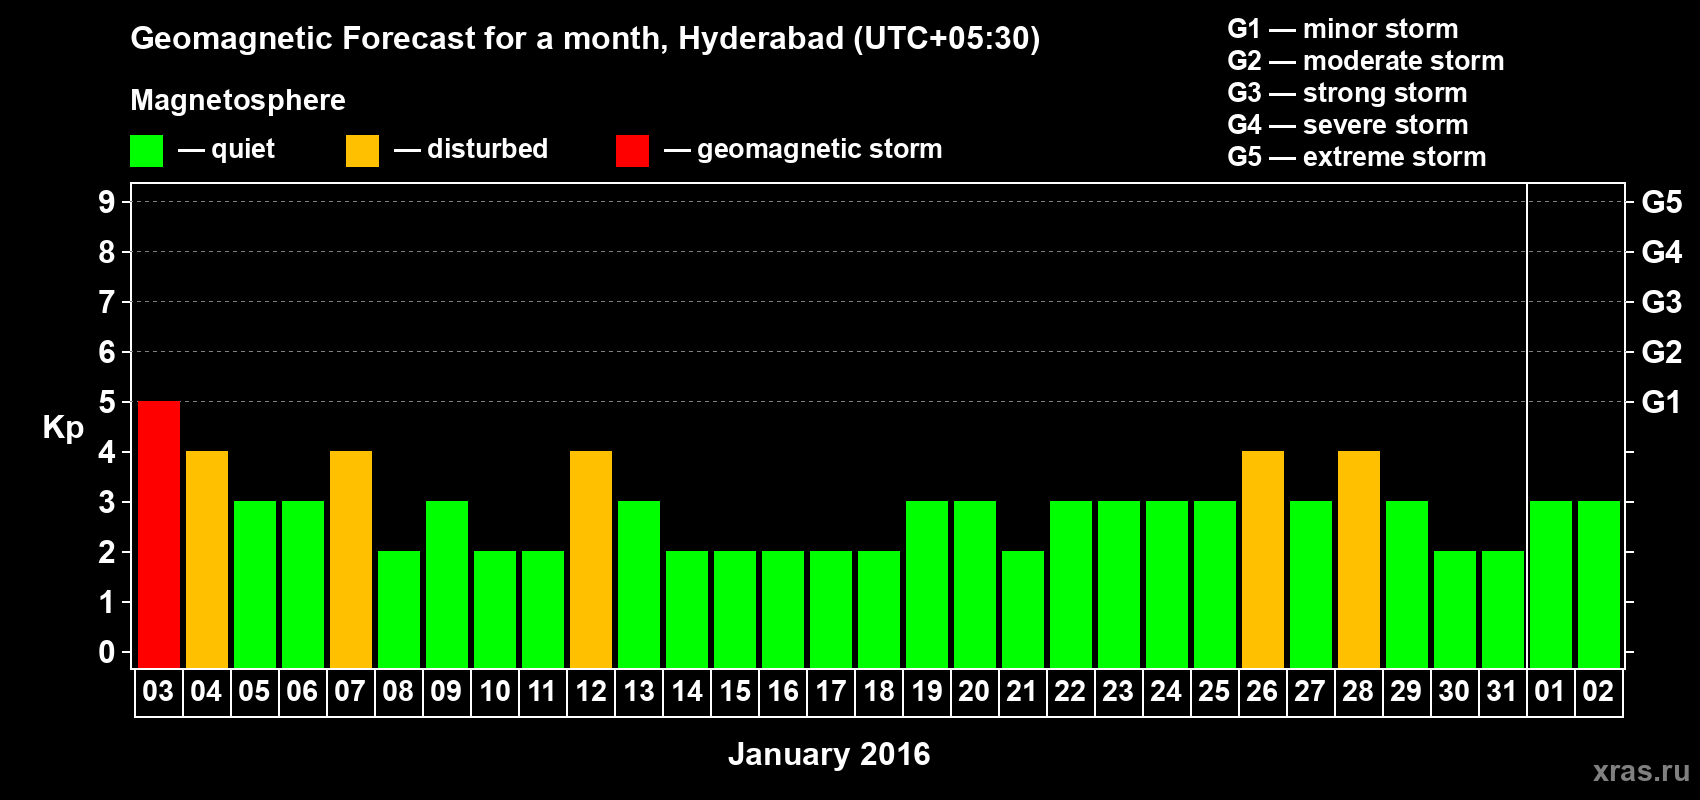The height and width of the screenshot is (800, 1700).
Task: Click date label 11 on the axis
Action: coord(542,692)
